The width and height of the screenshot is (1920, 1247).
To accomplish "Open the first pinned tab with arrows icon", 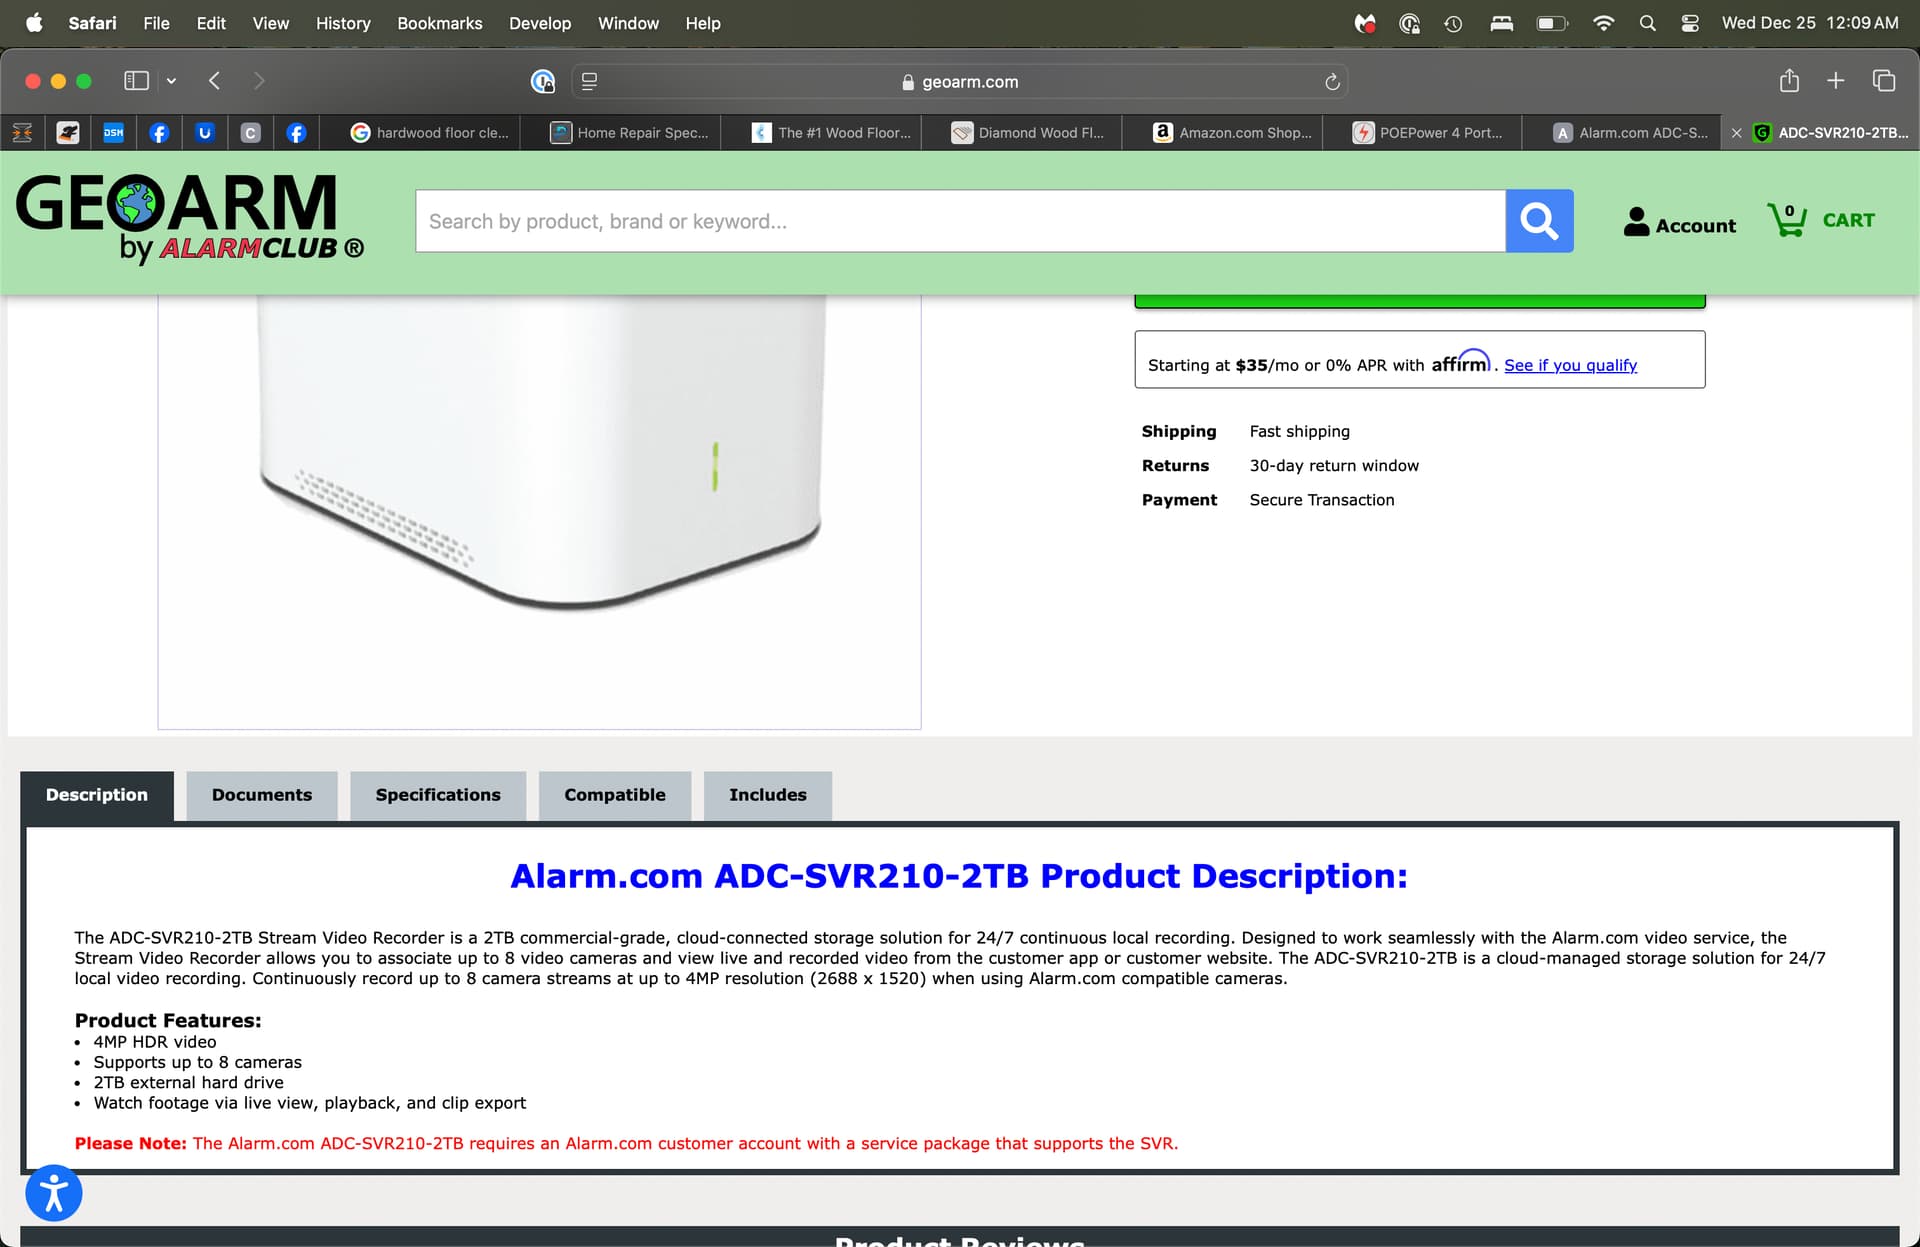I will 22,132.
